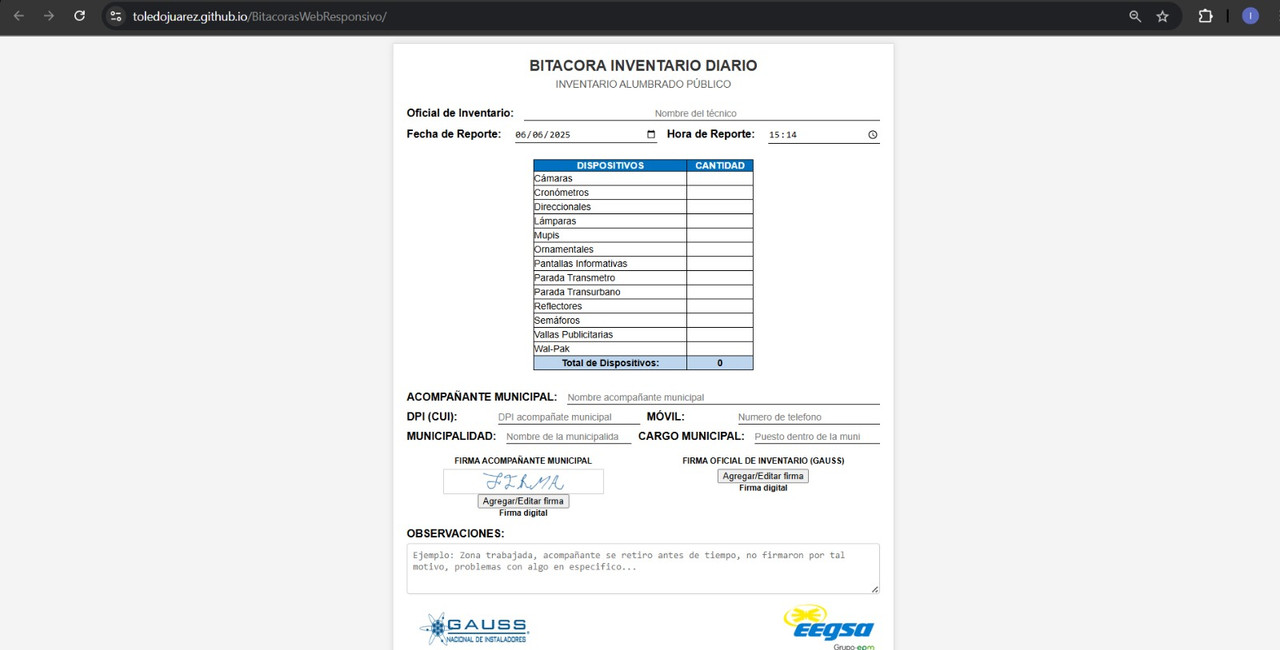Click the Observaciones text area
Viewport: 1280px width, 650px height.
643,568
